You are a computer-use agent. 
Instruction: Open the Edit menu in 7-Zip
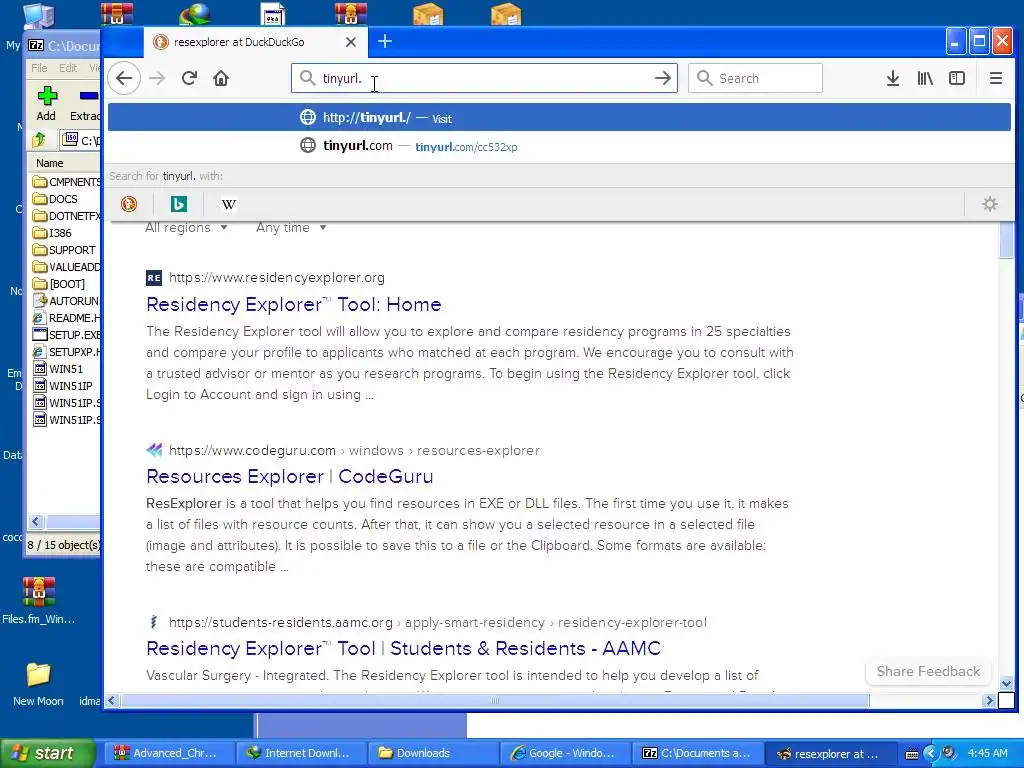pos(68,68)
